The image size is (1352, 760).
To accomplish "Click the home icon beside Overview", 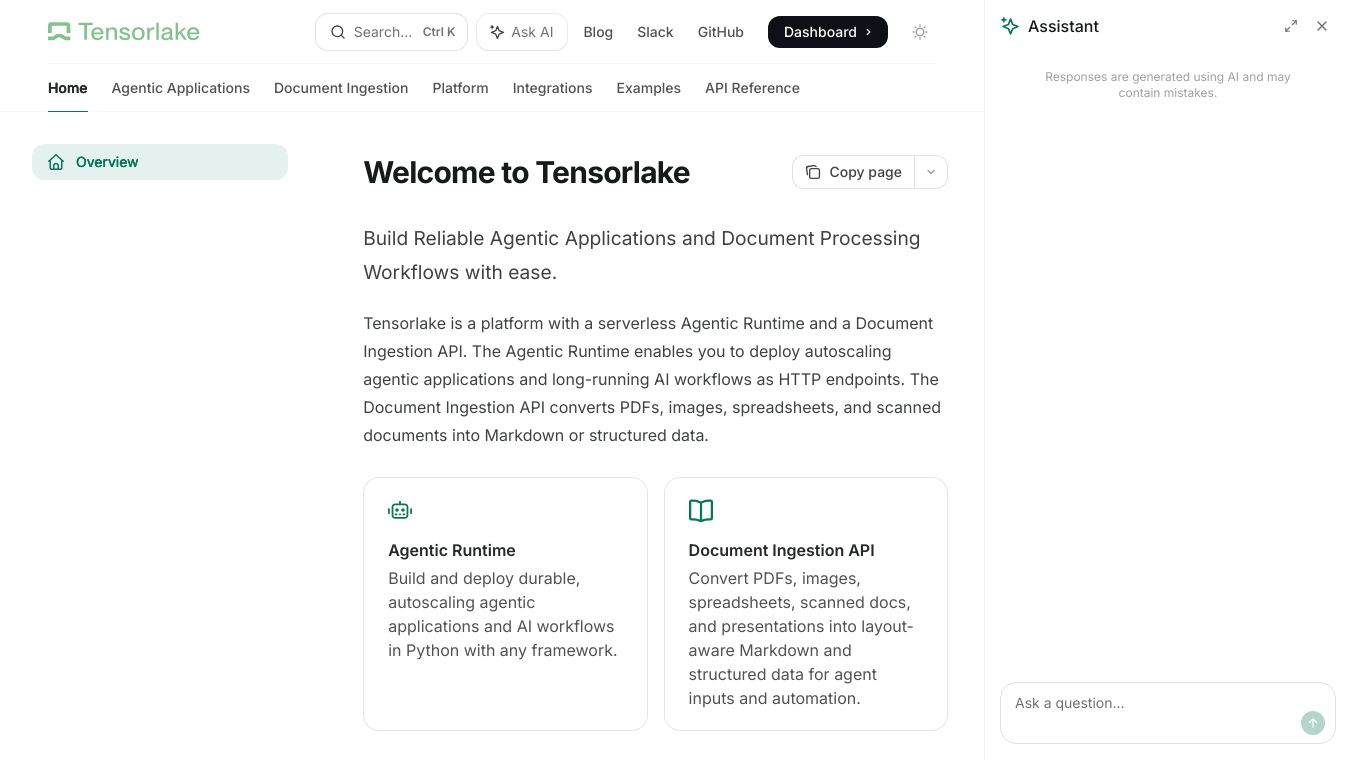I will tap(56, 162).
